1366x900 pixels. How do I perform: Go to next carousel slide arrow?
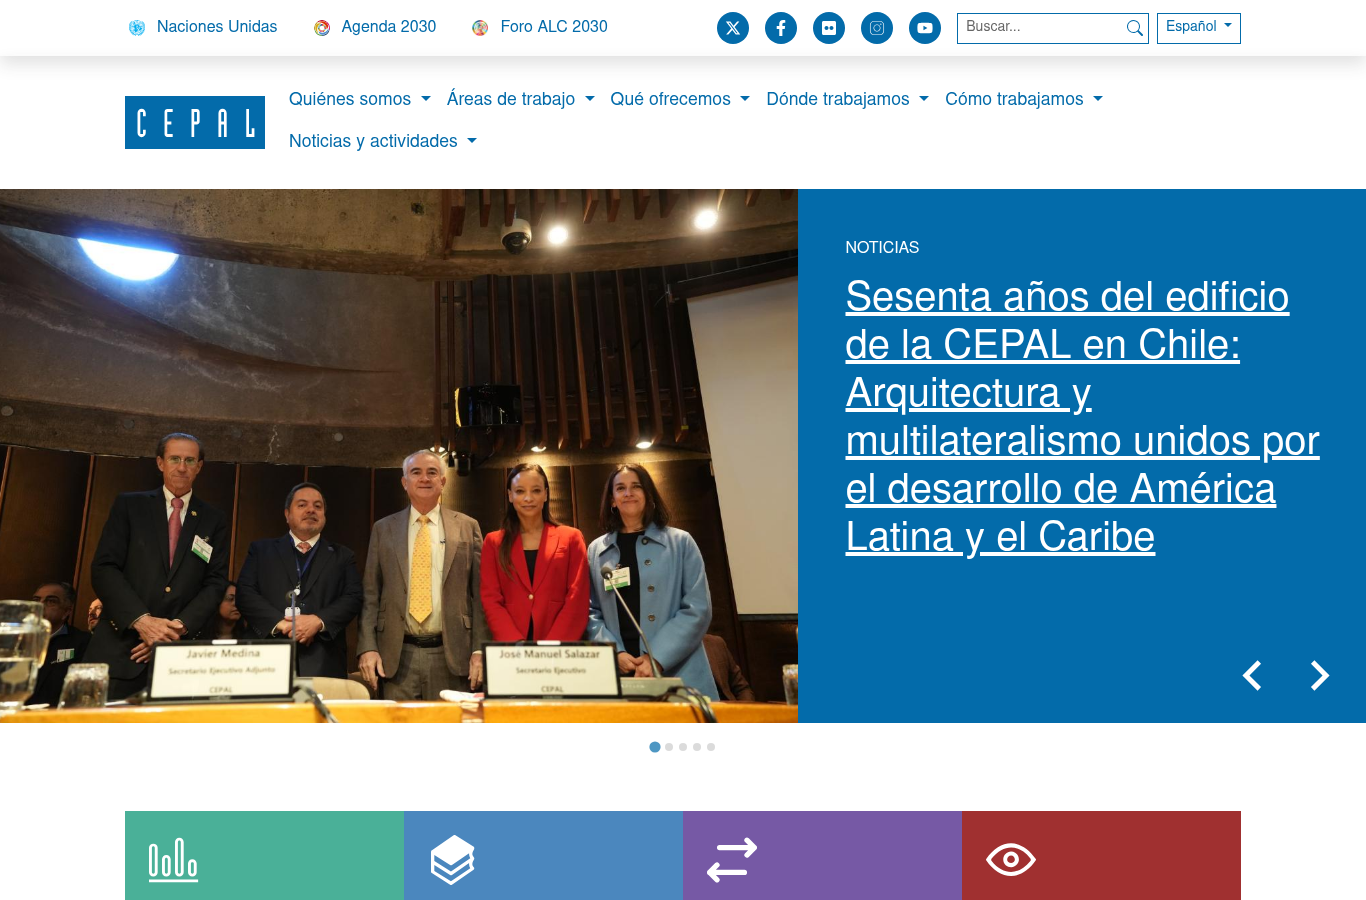pyautogui.click(x=1320, y=676)
